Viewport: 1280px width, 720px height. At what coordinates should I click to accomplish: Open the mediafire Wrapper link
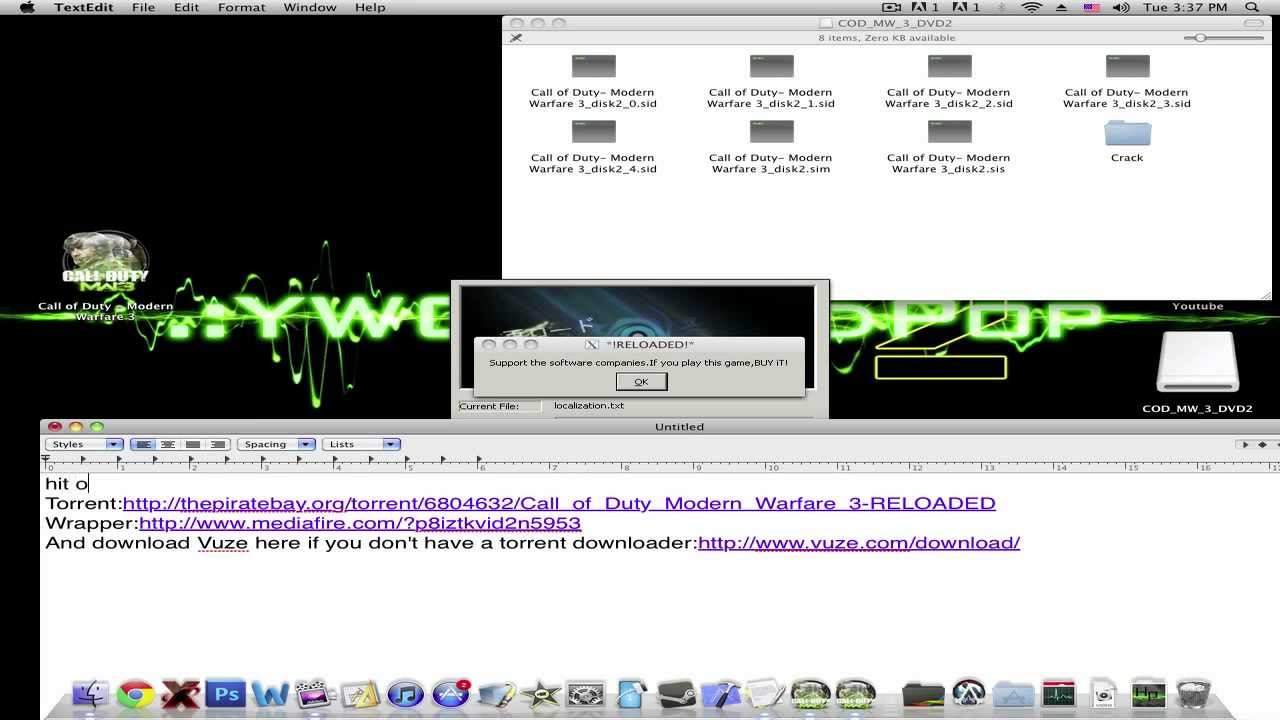point(360,523)
